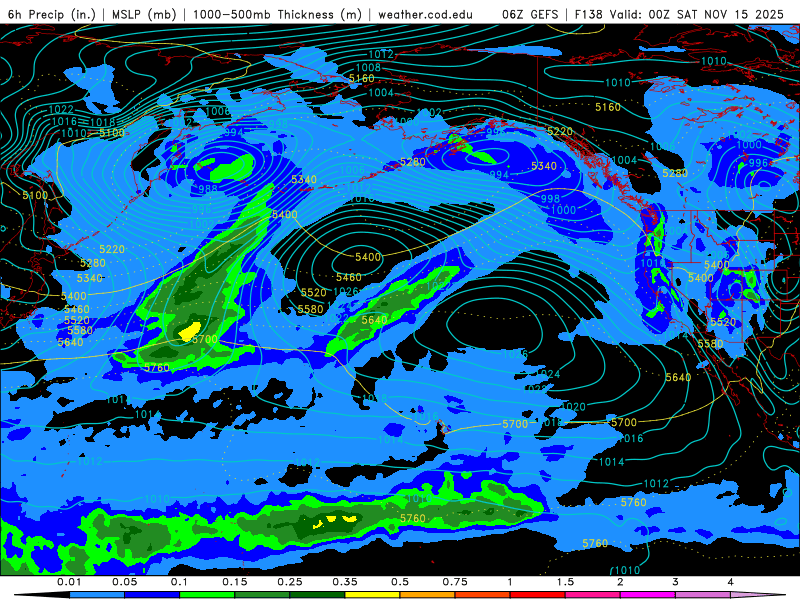Image resolution: width=800 pixels, height=600 pixels.
Task: Click the '06Z GEFS' model run label
Action: pyautogui.click(x=530, y=14)
